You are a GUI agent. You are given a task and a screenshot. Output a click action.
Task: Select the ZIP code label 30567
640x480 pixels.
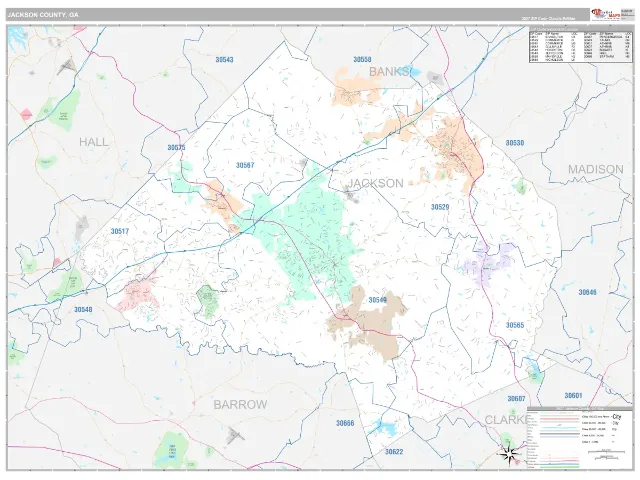point(245,165)
